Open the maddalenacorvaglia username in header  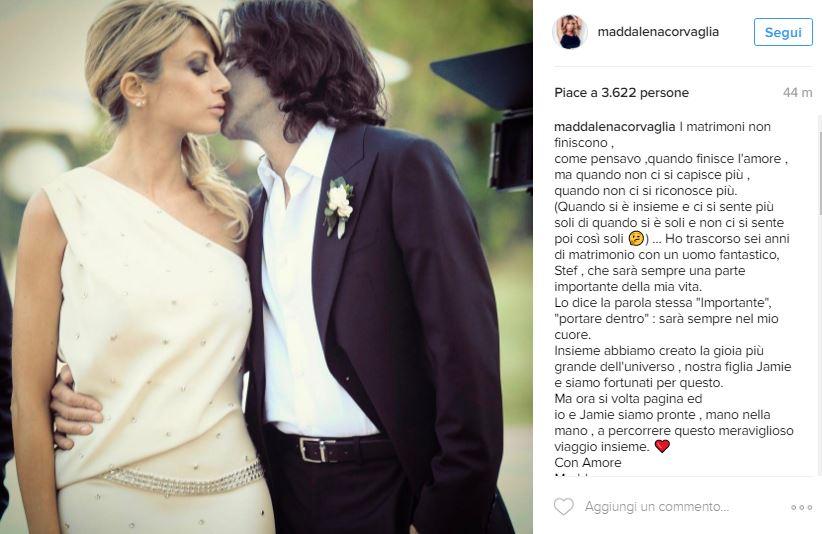coord(658,31)
